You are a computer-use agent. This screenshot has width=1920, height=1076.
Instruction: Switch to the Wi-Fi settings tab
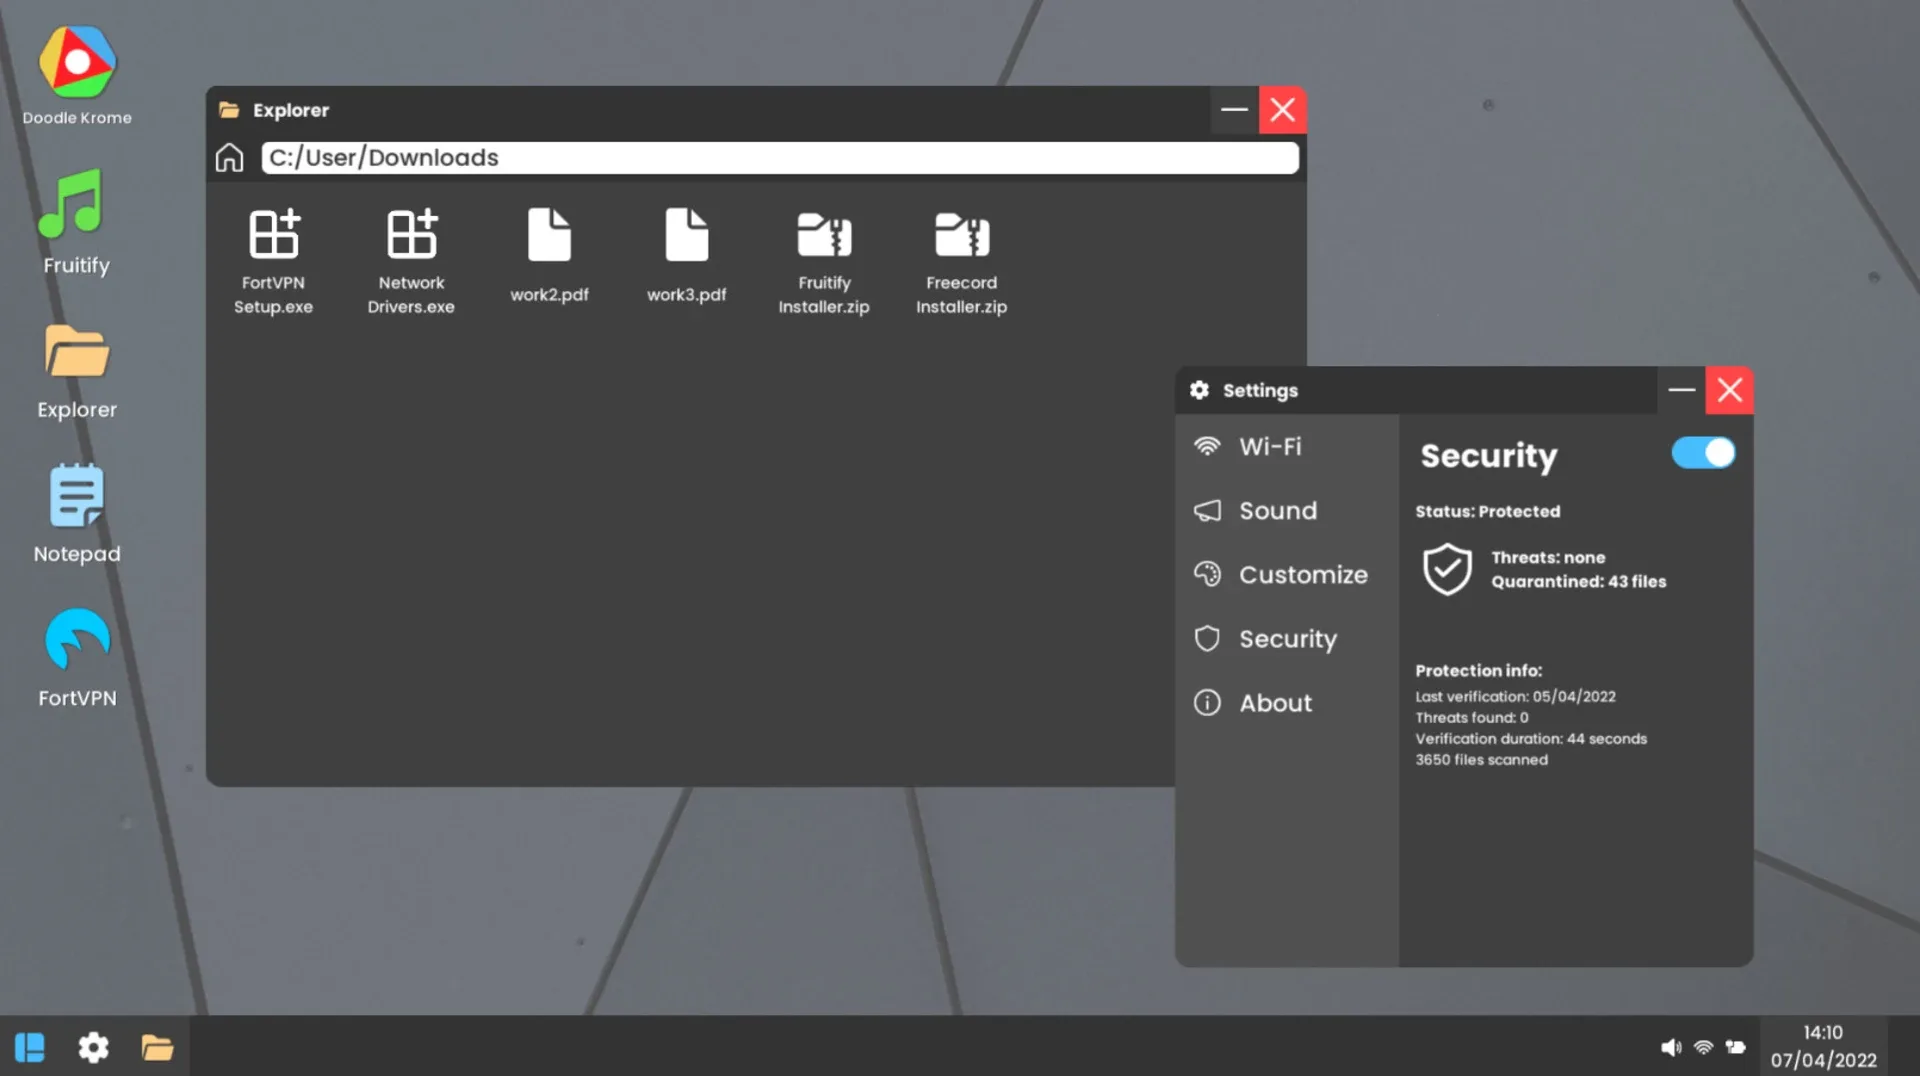(1270, 447)
